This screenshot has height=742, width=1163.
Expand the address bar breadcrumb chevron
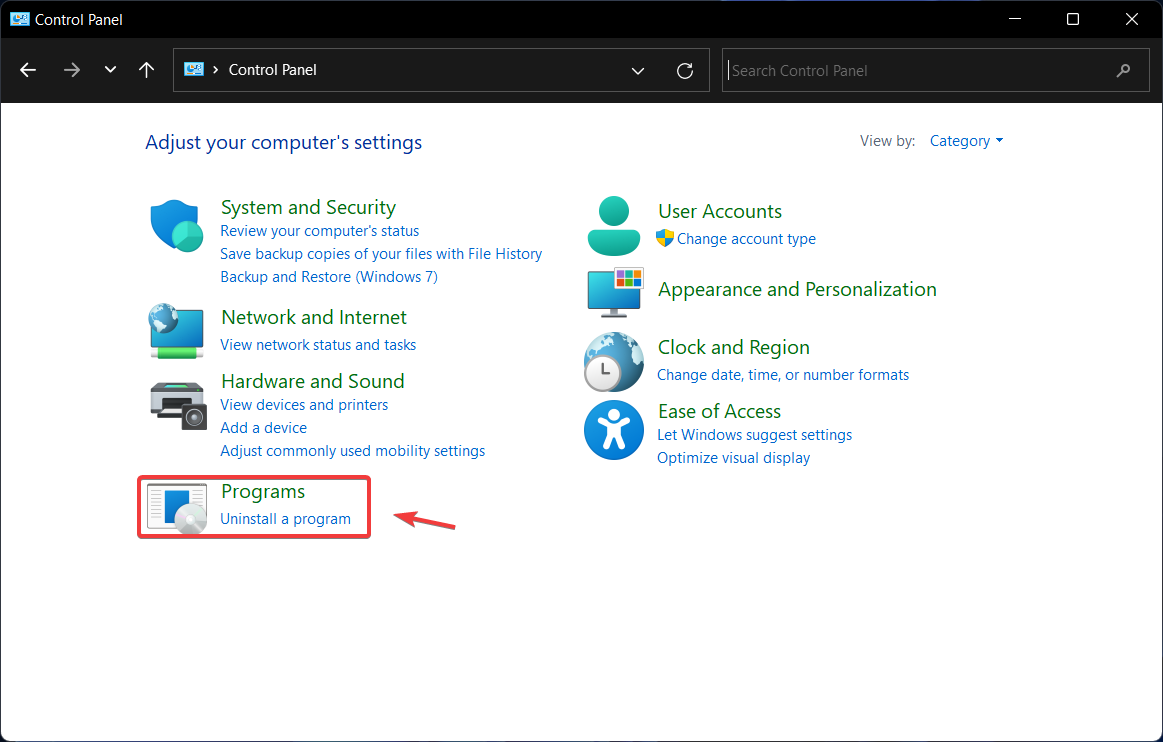click(x=216, y=70)
